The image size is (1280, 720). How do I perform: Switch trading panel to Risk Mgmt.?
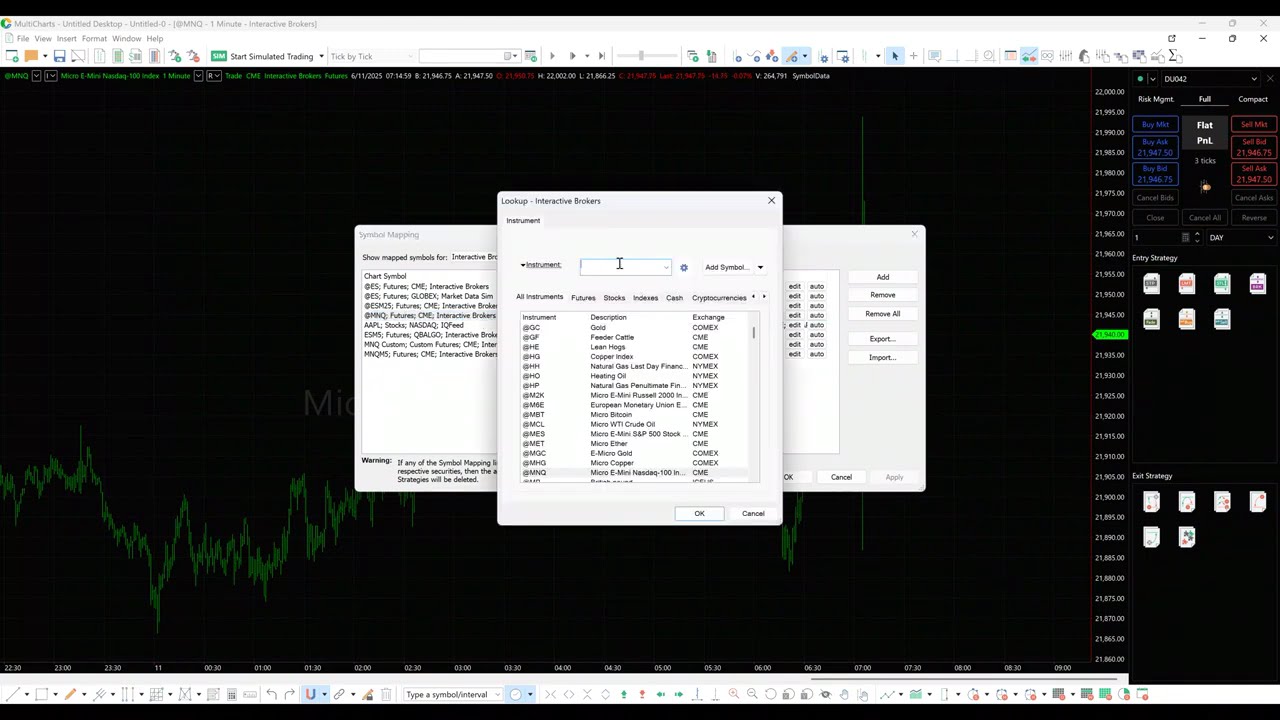click(1156, 99)
